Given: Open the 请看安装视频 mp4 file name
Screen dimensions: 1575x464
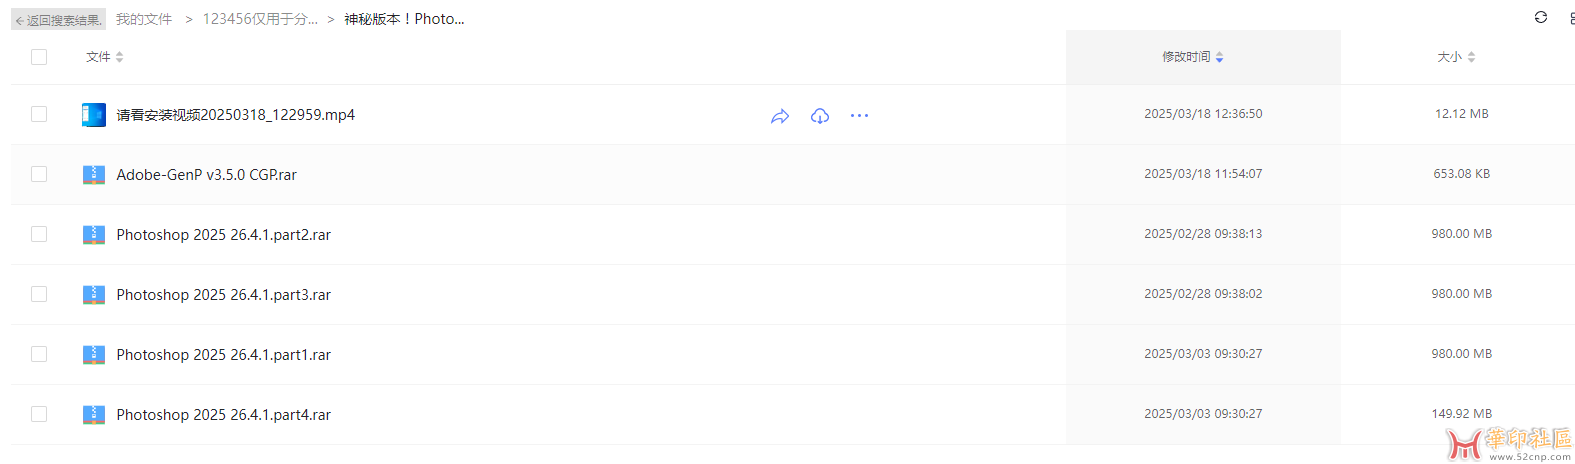Looking at the screenshot, I should click(x=235, y=115).
